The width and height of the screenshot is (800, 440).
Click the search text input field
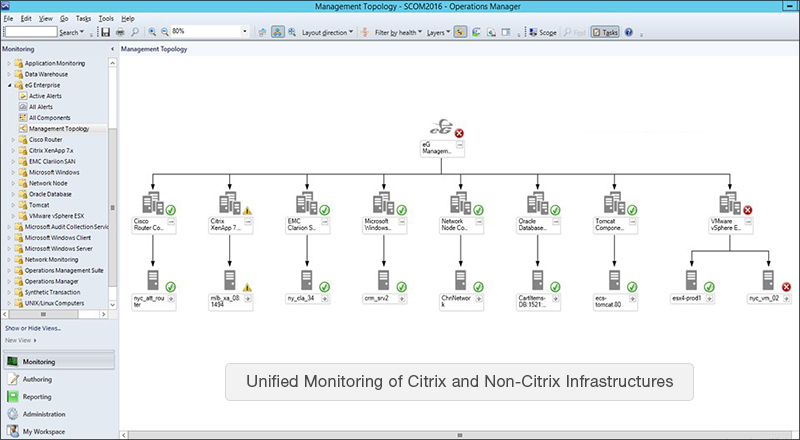[x=30, y=32]
